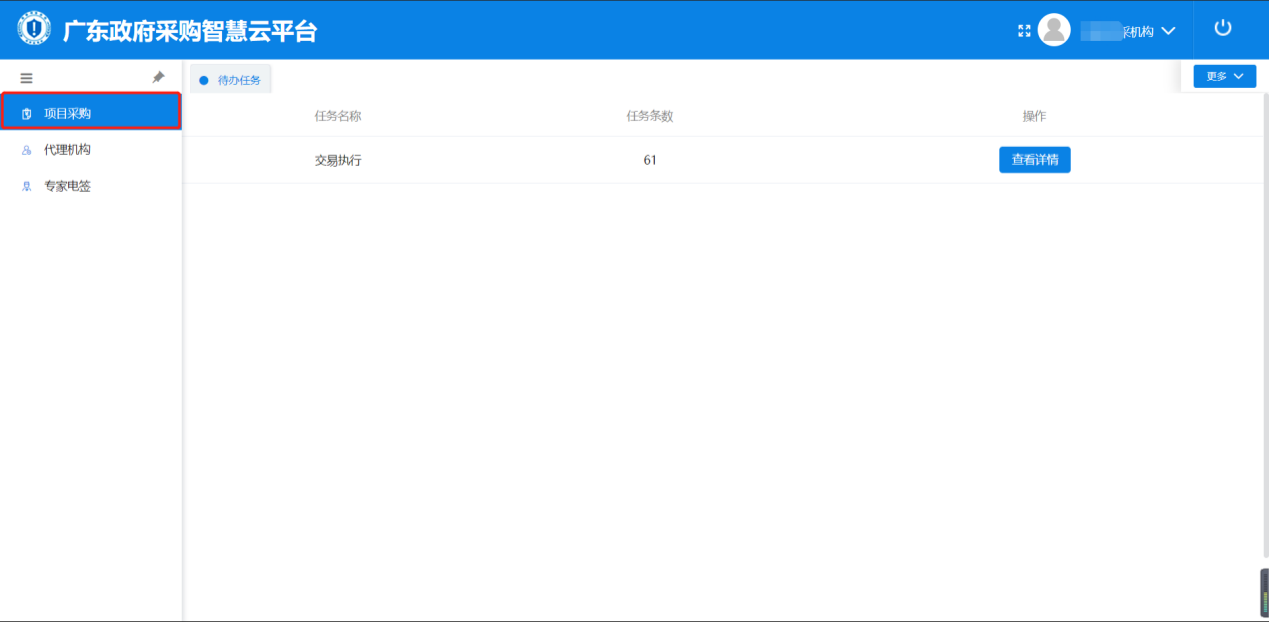This screenshot has width=1269, height=622.
Task: Click the 广东政府采购智慧云平台 title
Action: tap(190, 31)
